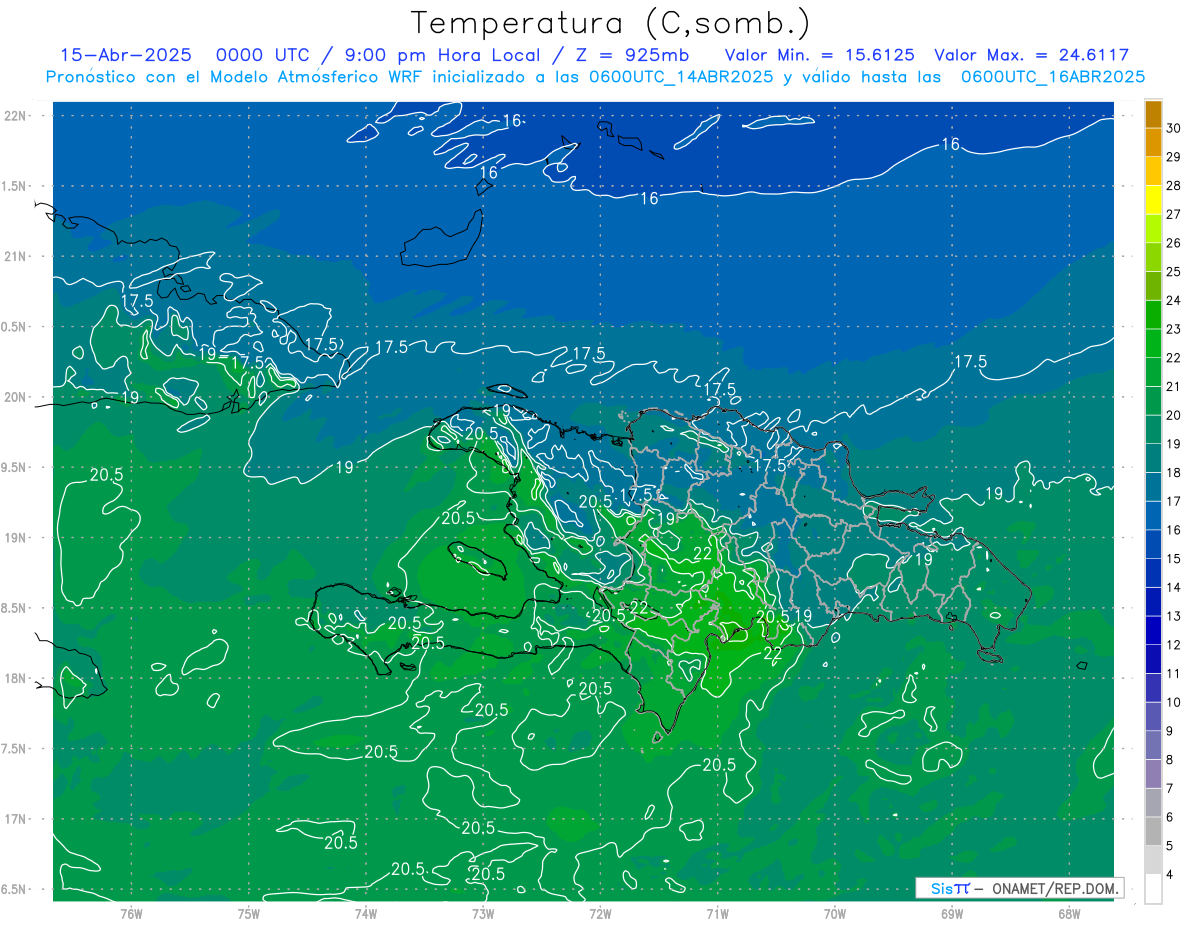
Task: Click the "20" value on the color scale
Action: pos(1173,415)
